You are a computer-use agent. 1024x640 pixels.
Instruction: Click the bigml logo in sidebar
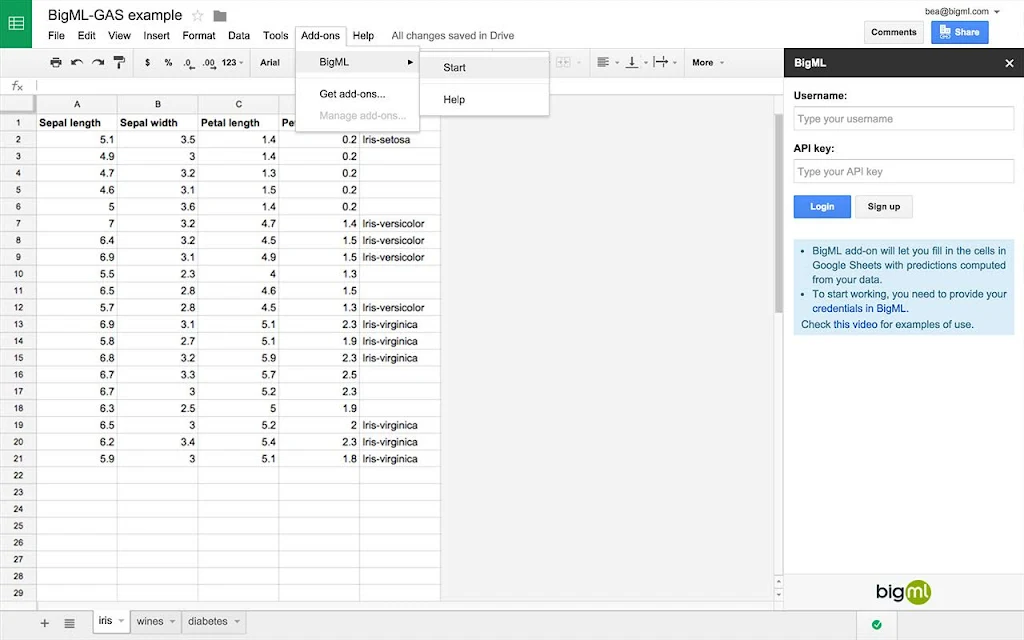click(x=903, y=592)
